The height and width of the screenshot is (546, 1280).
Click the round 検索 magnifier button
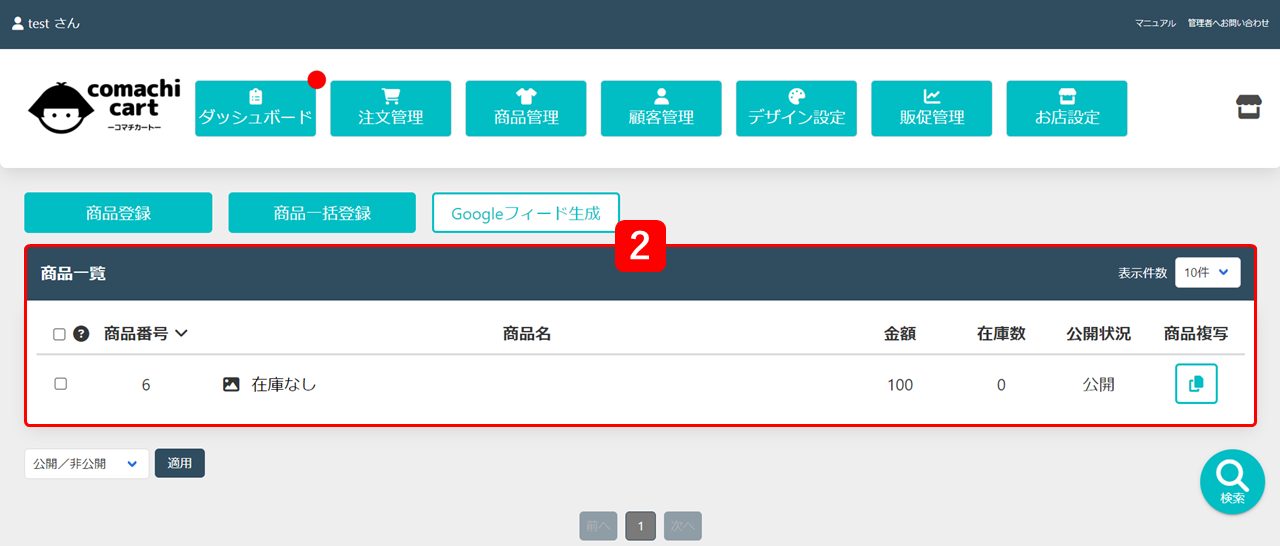click(1232, 482)
